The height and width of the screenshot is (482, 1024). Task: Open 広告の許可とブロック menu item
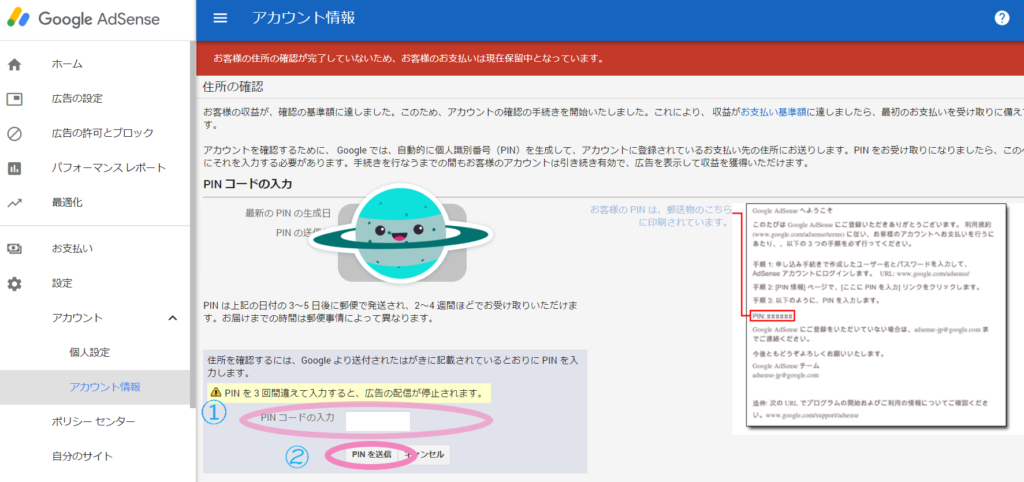pos(103,133)
